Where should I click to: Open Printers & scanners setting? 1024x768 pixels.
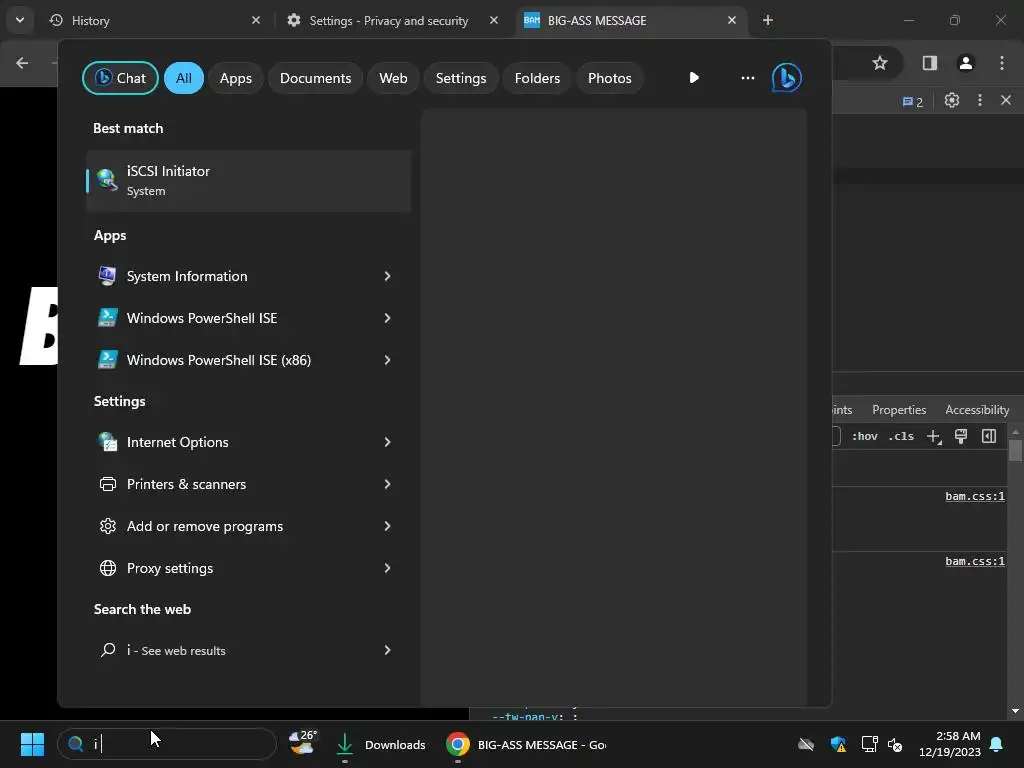click(186, 484)
